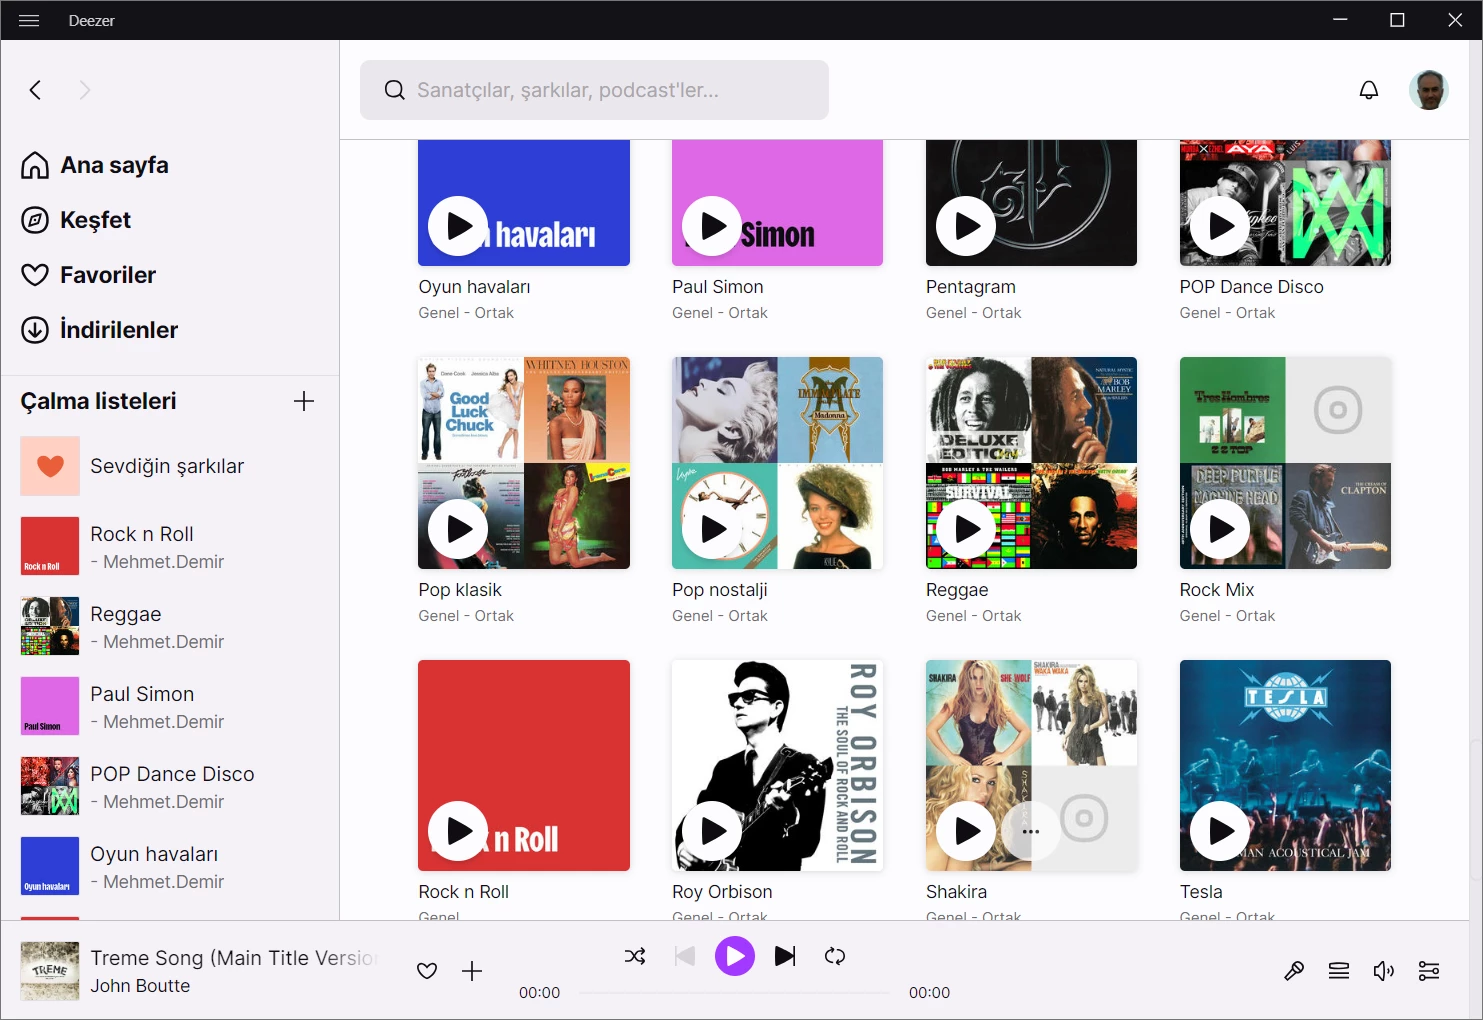1483x1020 pixels.
Task: Open Rock n Roll in sidebar playlists
Action: tap(170, 546)
